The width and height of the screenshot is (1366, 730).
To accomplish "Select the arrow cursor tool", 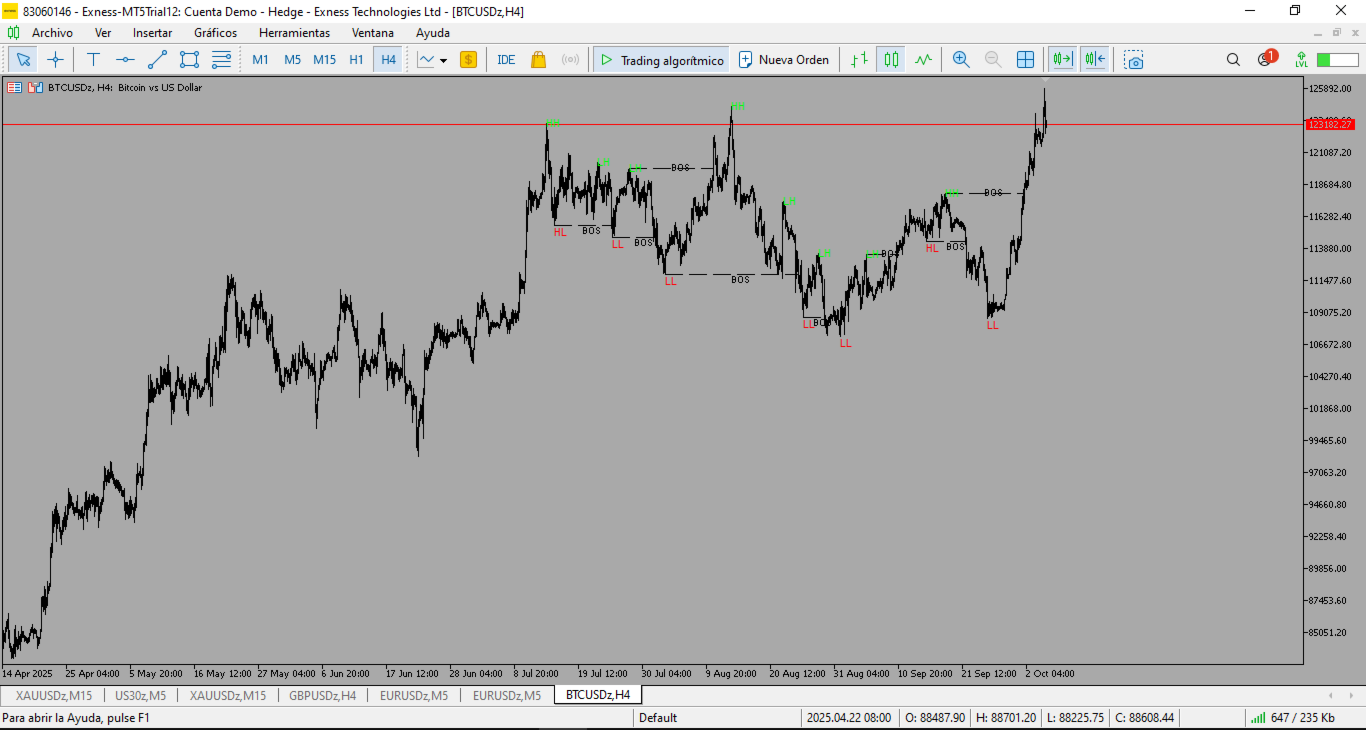I will (23, 60).
